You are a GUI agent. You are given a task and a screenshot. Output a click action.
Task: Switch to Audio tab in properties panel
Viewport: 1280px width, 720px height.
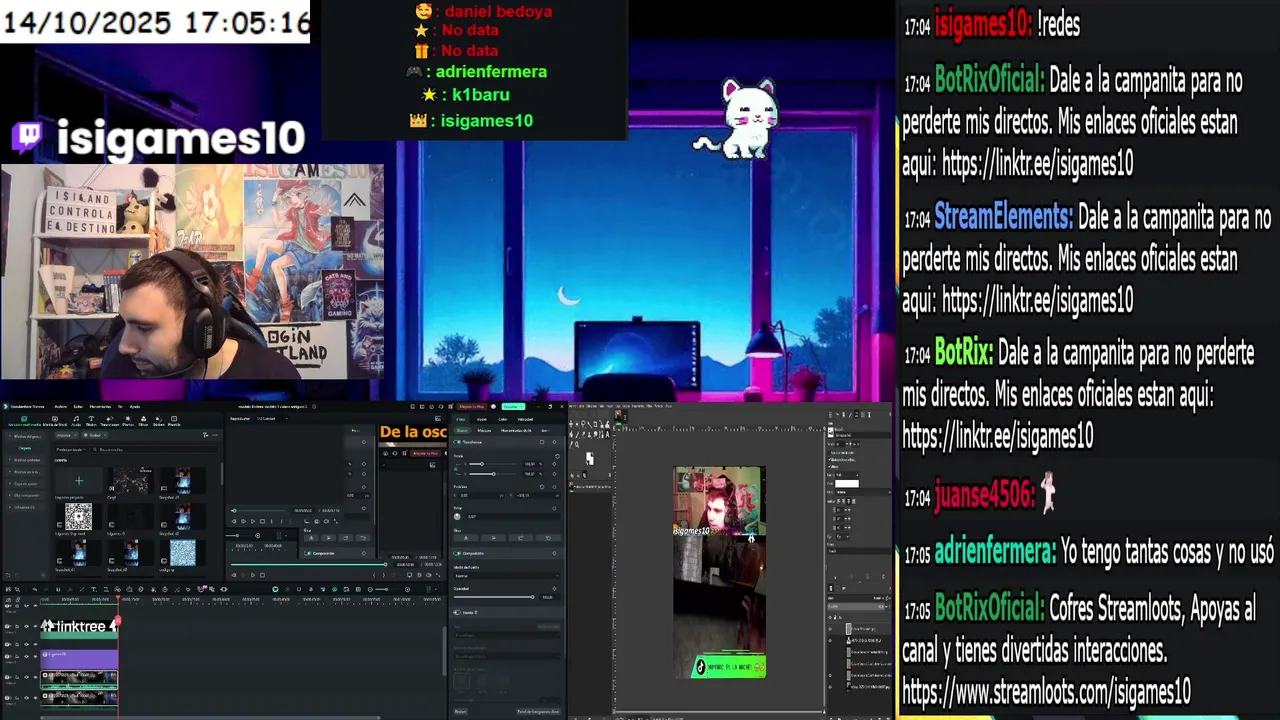(482, 419)
